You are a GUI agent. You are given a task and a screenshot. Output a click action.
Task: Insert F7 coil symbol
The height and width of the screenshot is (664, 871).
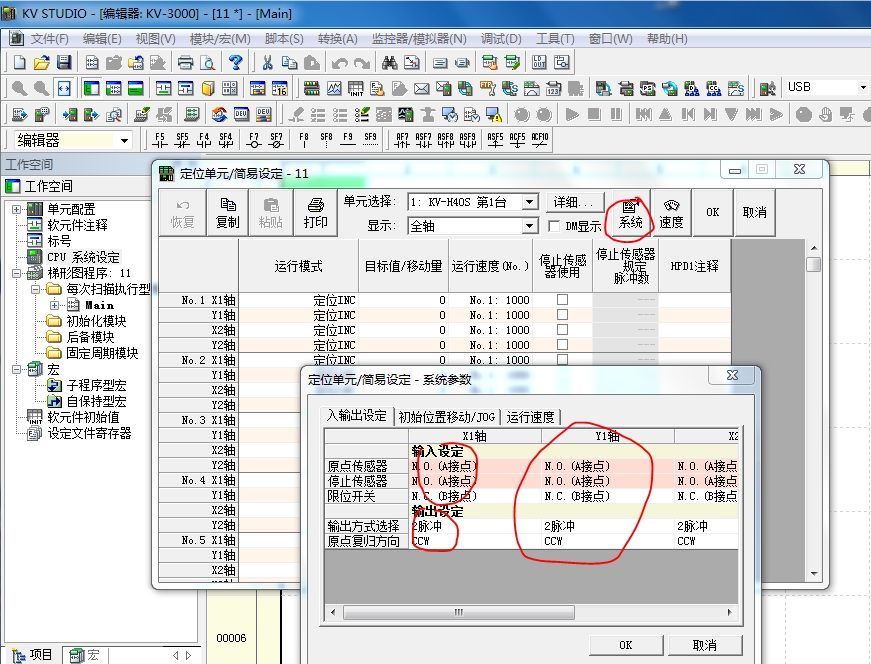254,139
